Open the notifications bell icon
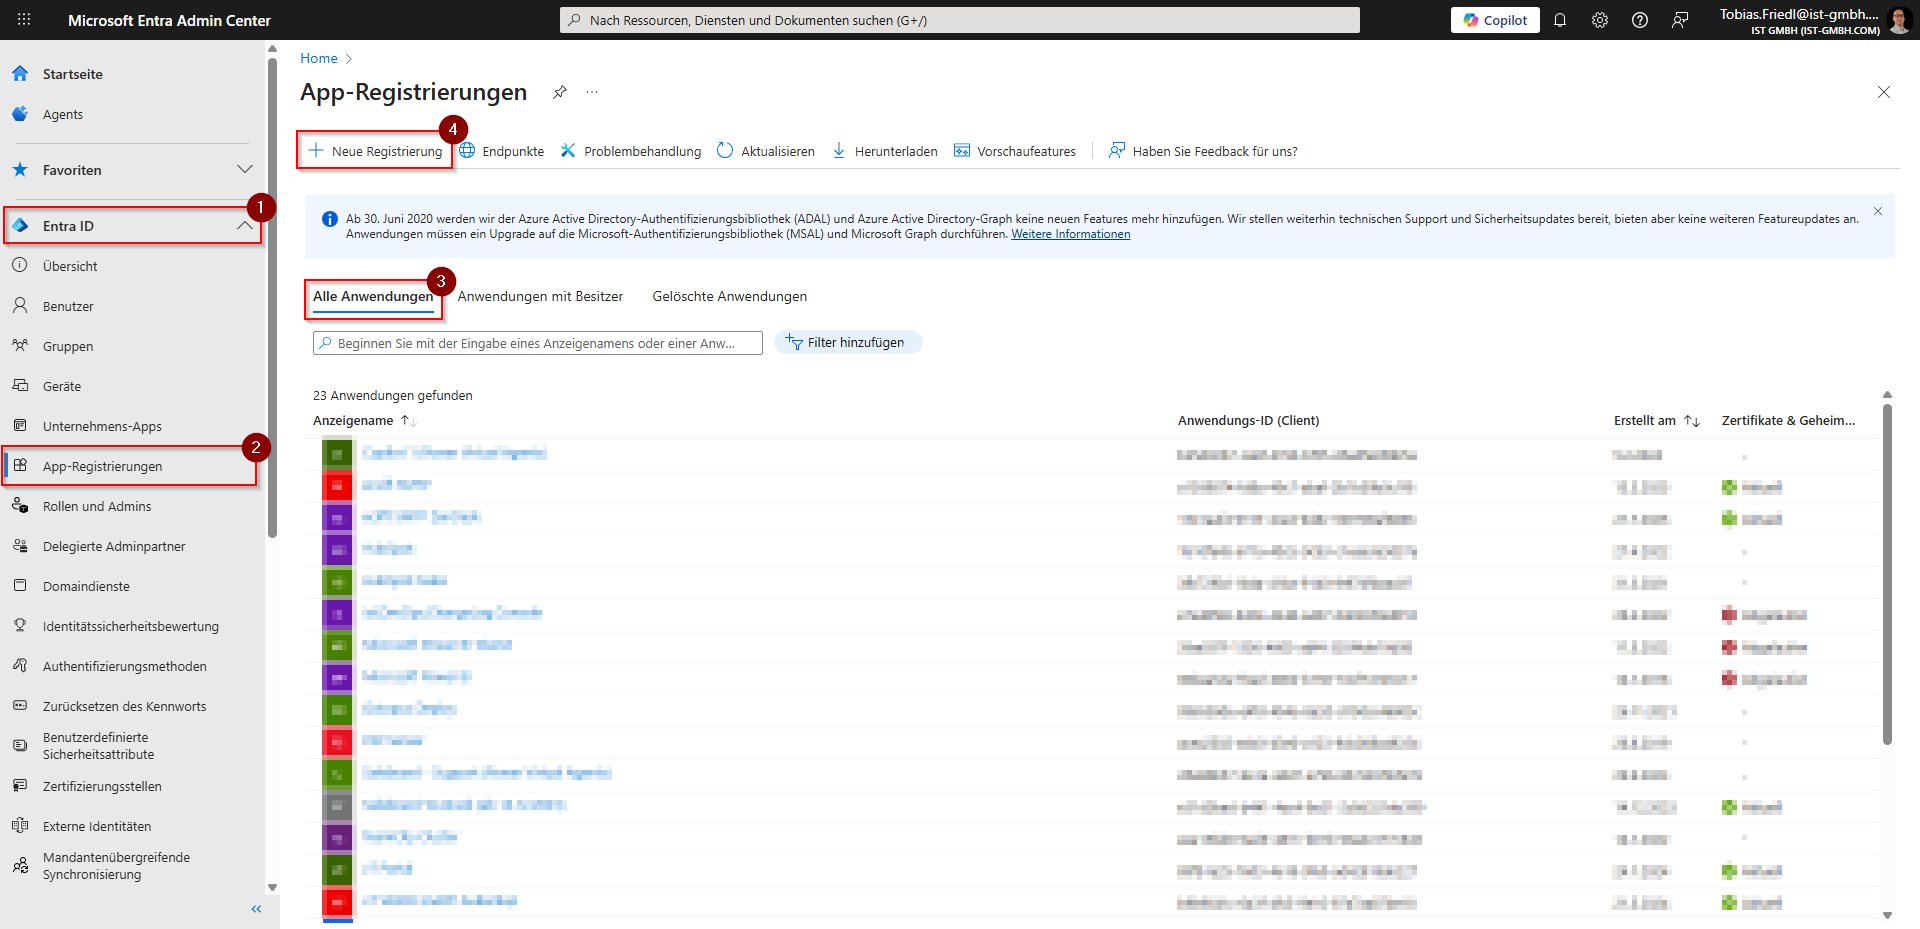Screen dimensions: 1920x929 1559,20
